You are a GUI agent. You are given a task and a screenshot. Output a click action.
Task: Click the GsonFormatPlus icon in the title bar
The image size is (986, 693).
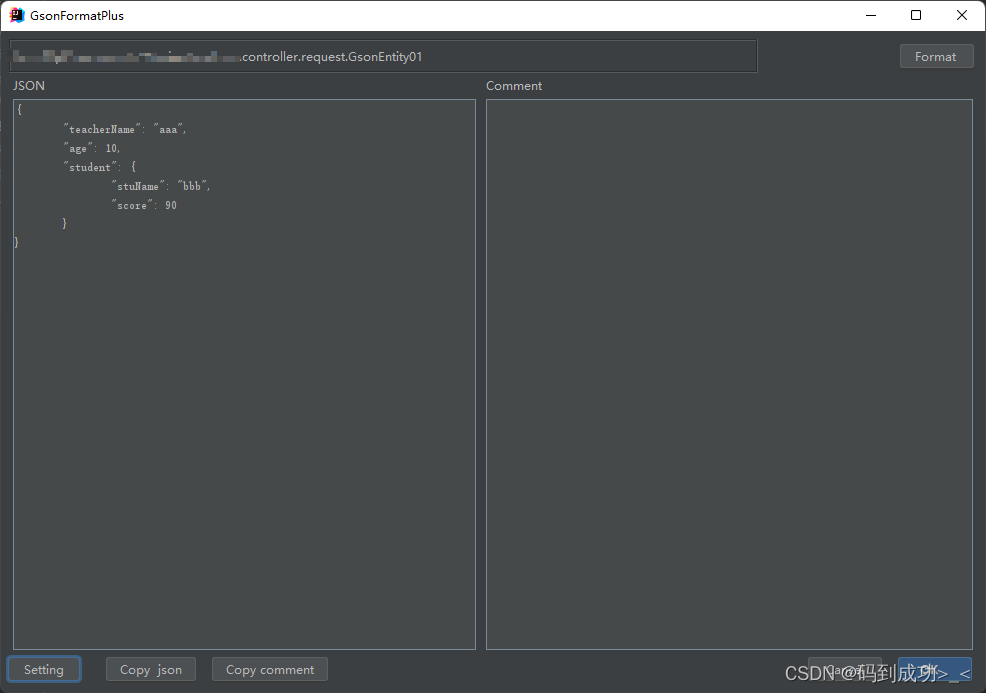[16, 15]
